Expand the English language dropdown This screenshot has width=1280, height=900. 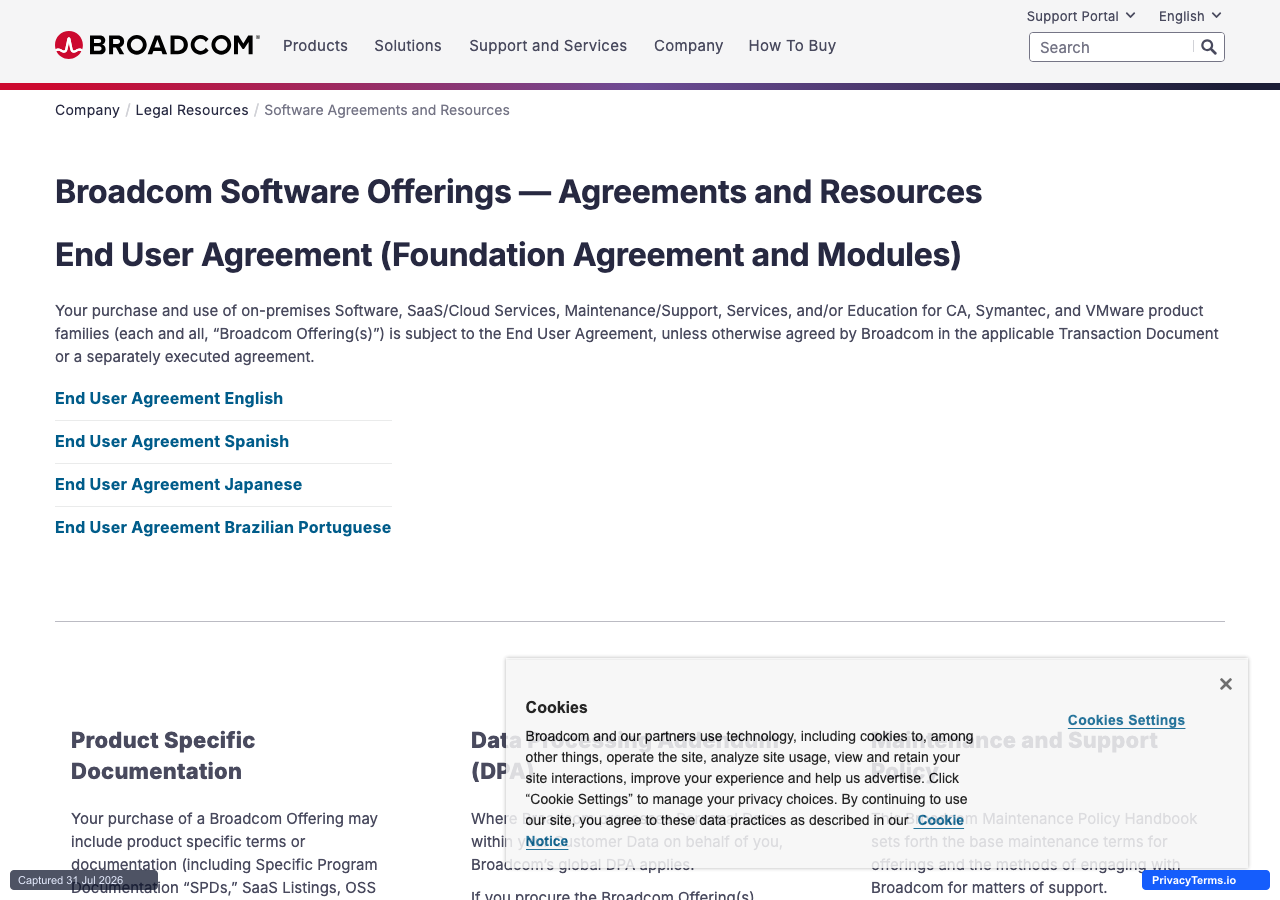pyautogui.click(x=1190, y=16)
